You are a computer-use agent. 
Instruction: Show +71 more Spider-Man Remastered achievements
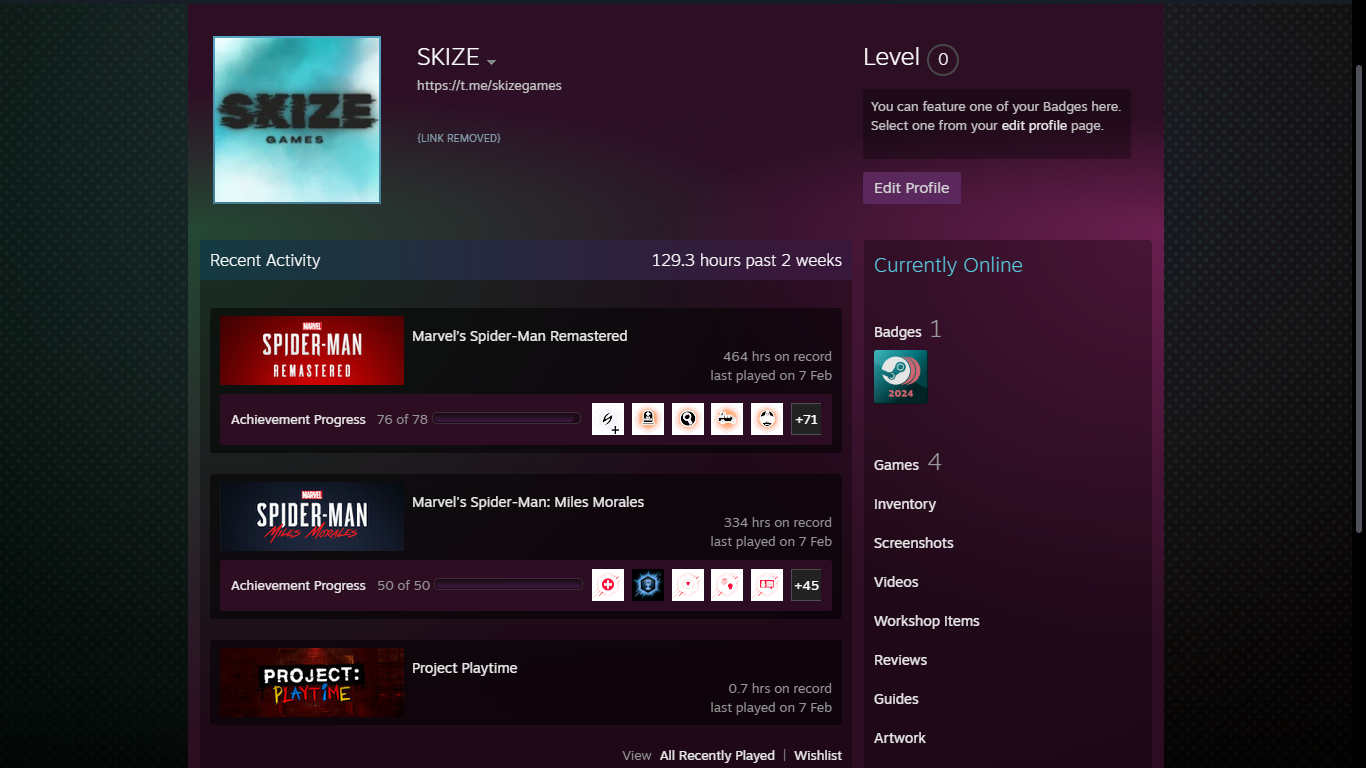pos(806,419)
